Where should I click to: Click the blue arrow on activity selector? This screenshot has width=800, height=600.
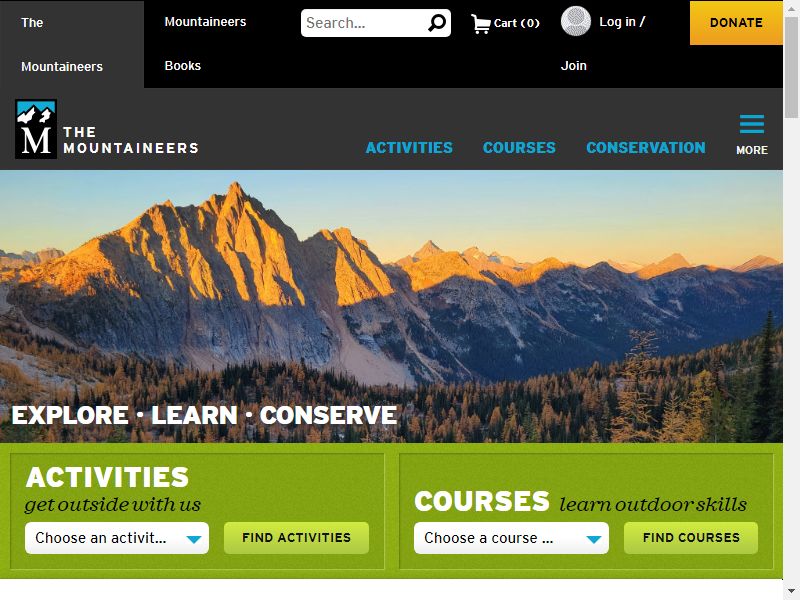pos(194,539)
